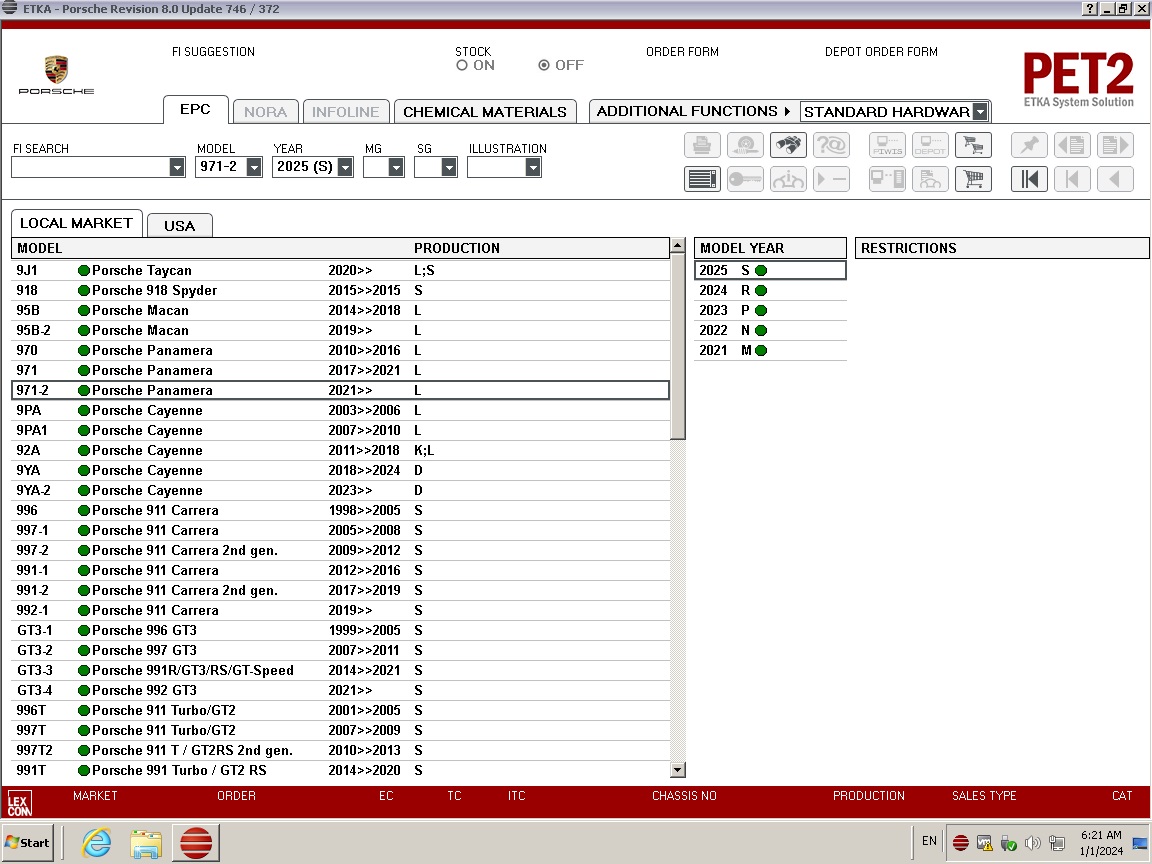1152x864 pixels.
Task: Click the Windows Start button
Action: tap(28, 843)
